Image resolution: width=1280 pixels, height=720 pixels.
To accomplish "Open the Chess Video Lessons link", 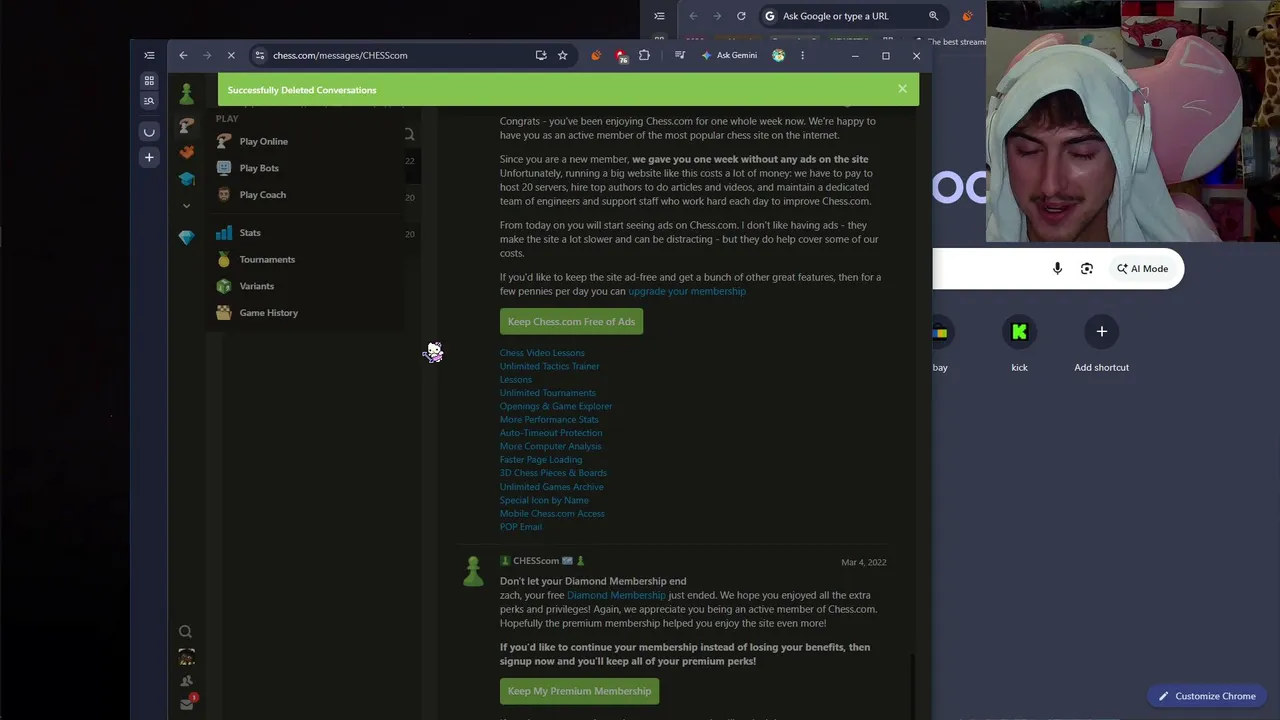I will tap(542, 353).
